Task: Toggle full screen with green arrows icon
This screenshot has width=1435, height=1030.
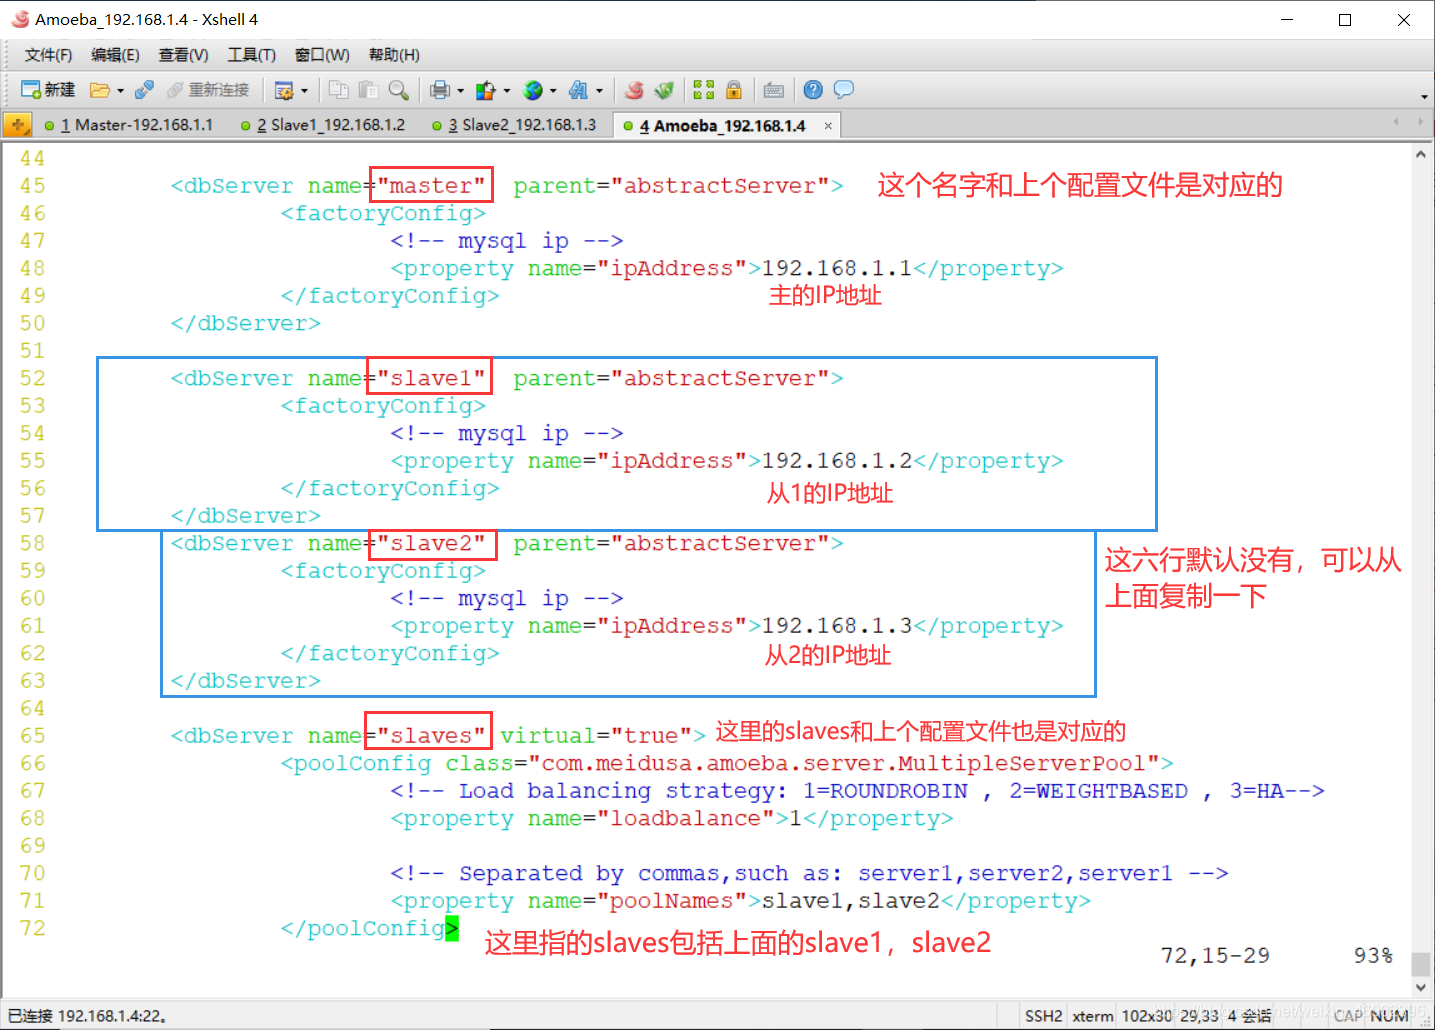Action: [x=704, y=90]
